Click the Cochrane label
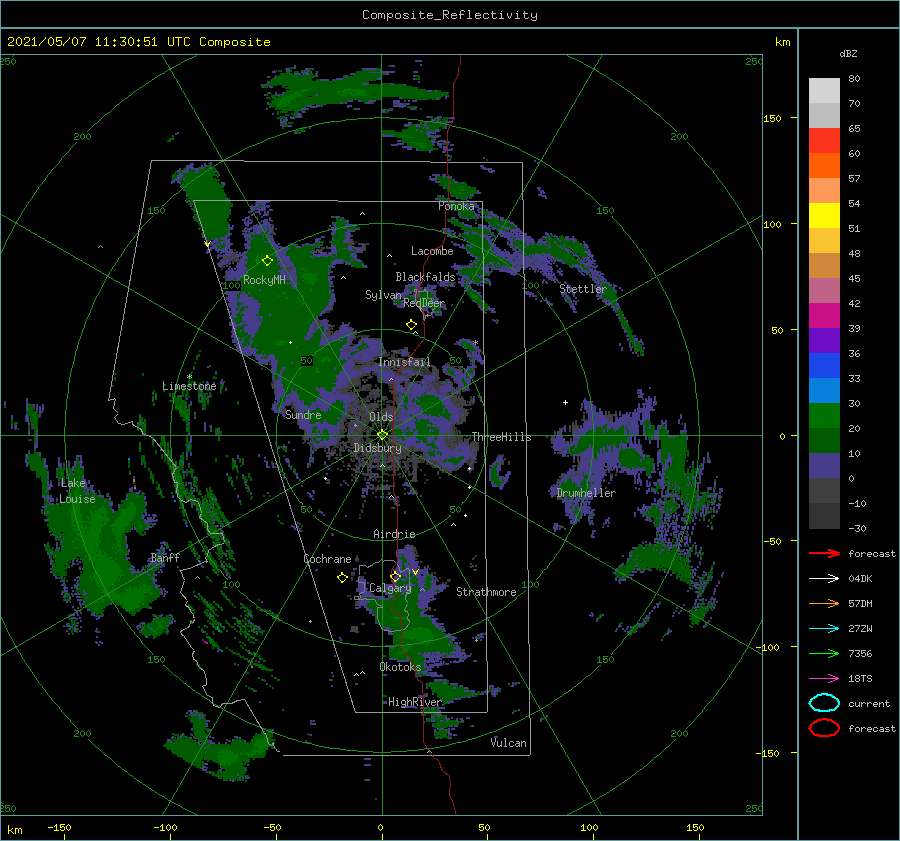 tap(327, 559)
